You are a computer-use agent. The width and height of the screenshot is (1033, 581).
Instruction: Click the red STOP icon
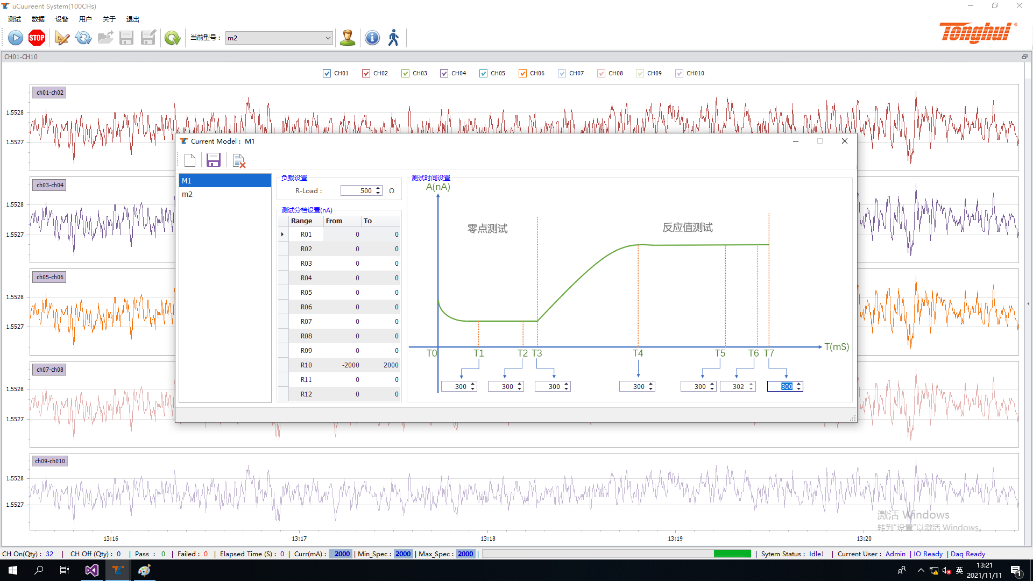point(37,38)
